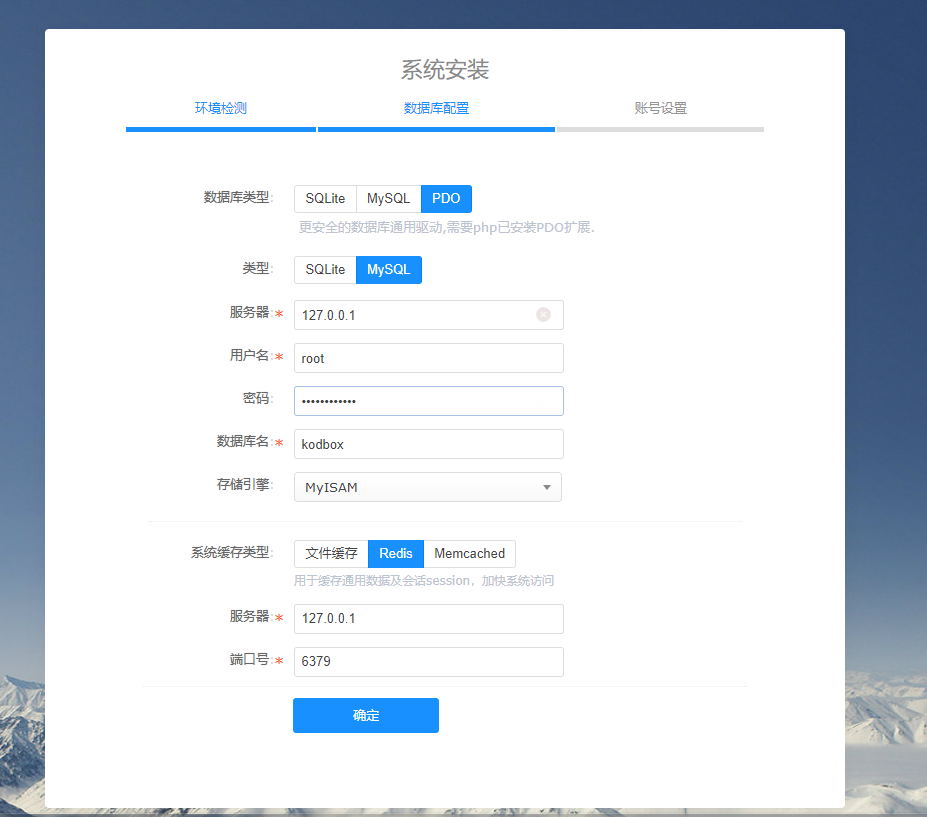Focus the database server 127.0.0.1 field
Viewport: 927px width, 817px height.
click(429, 315)
